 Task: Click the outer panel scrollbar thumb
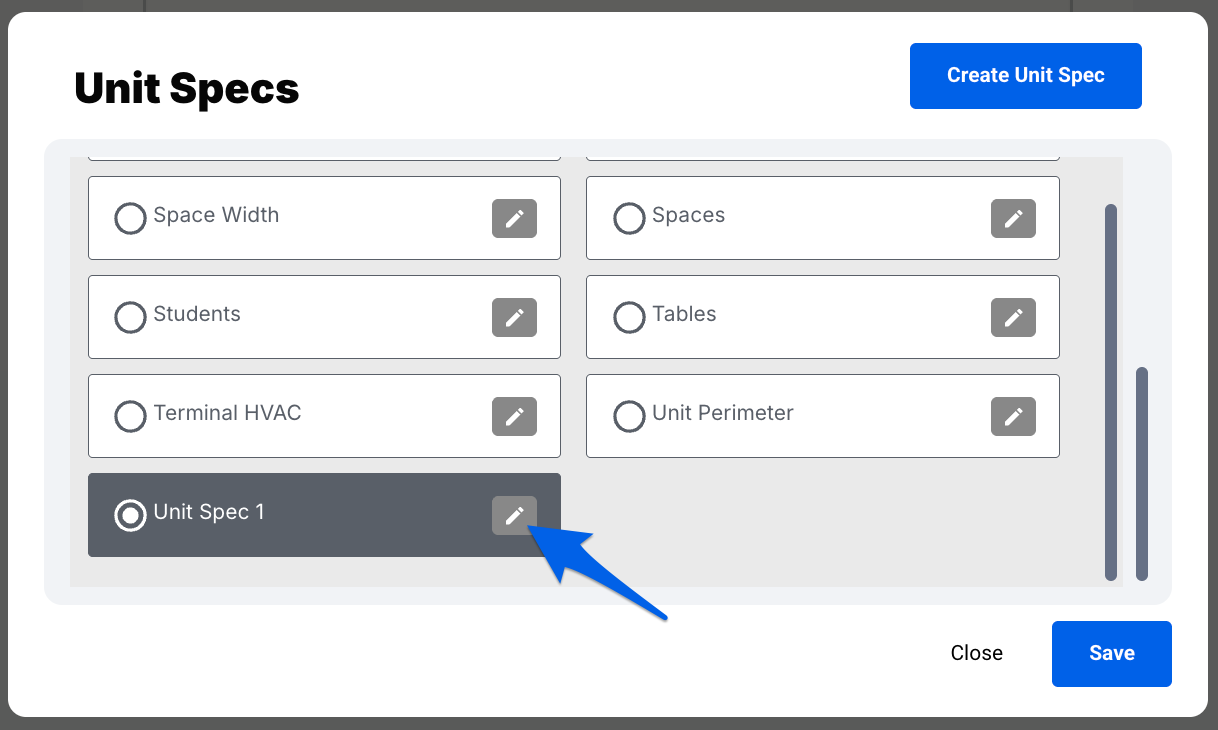pos(1142,473)
